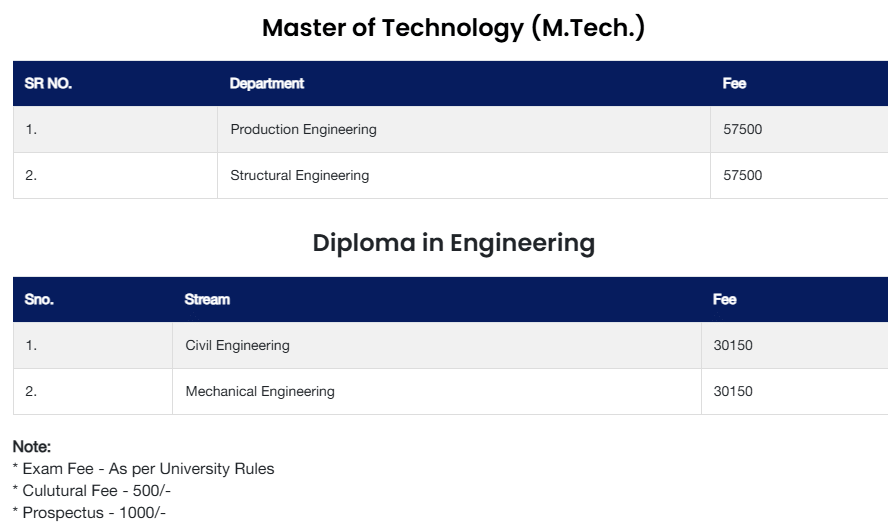Click the 30150 fee for Mechanical Engineering
This screenshot has width=888, height=530.
click(x=733, y=392)
